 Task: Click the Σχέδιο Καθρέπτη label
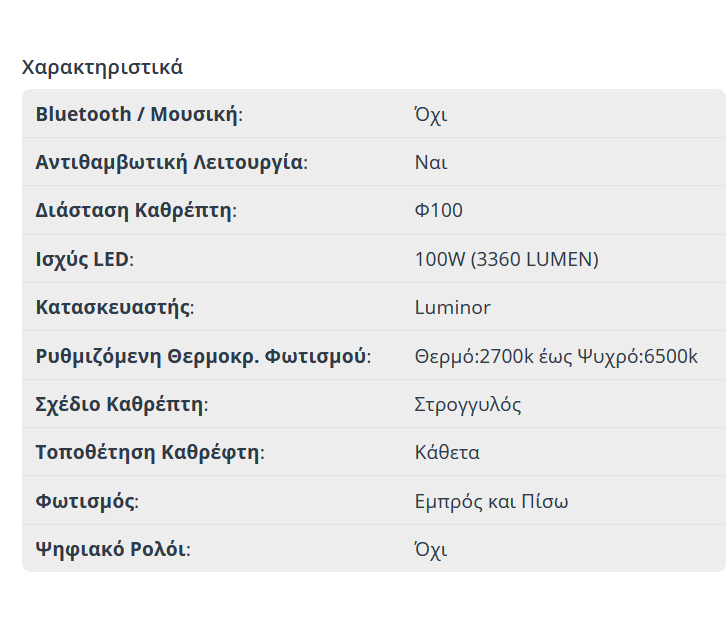[120, 404]
